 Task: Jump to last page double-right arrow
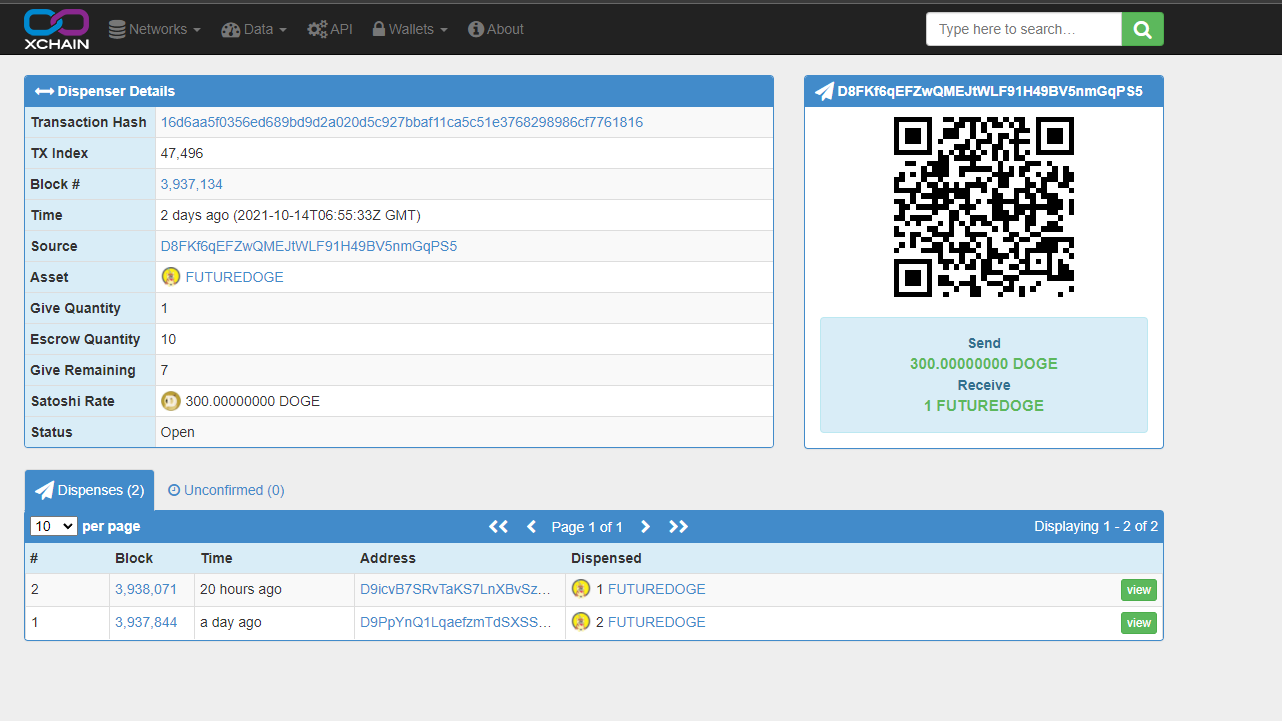click(678, 526)
